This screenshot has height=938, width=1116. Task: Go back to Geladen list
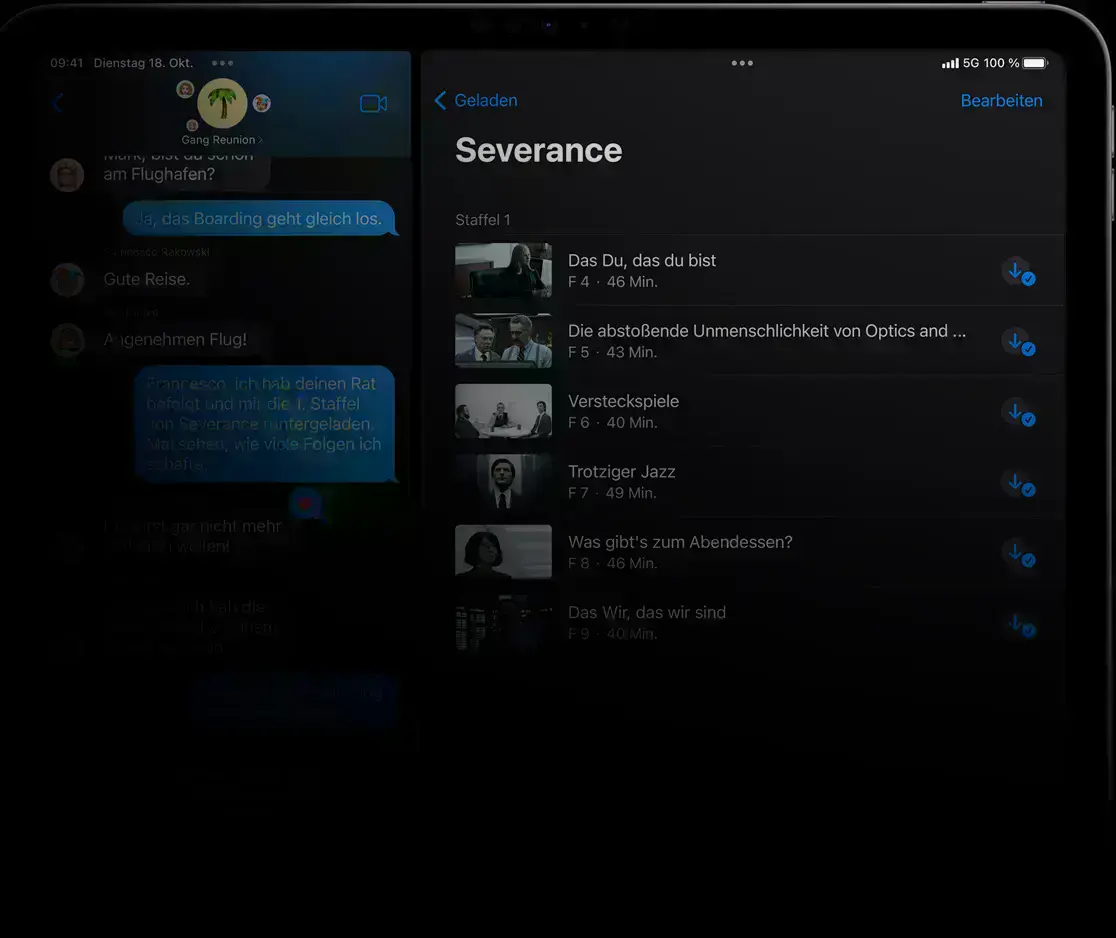click(x=476, y=100)
